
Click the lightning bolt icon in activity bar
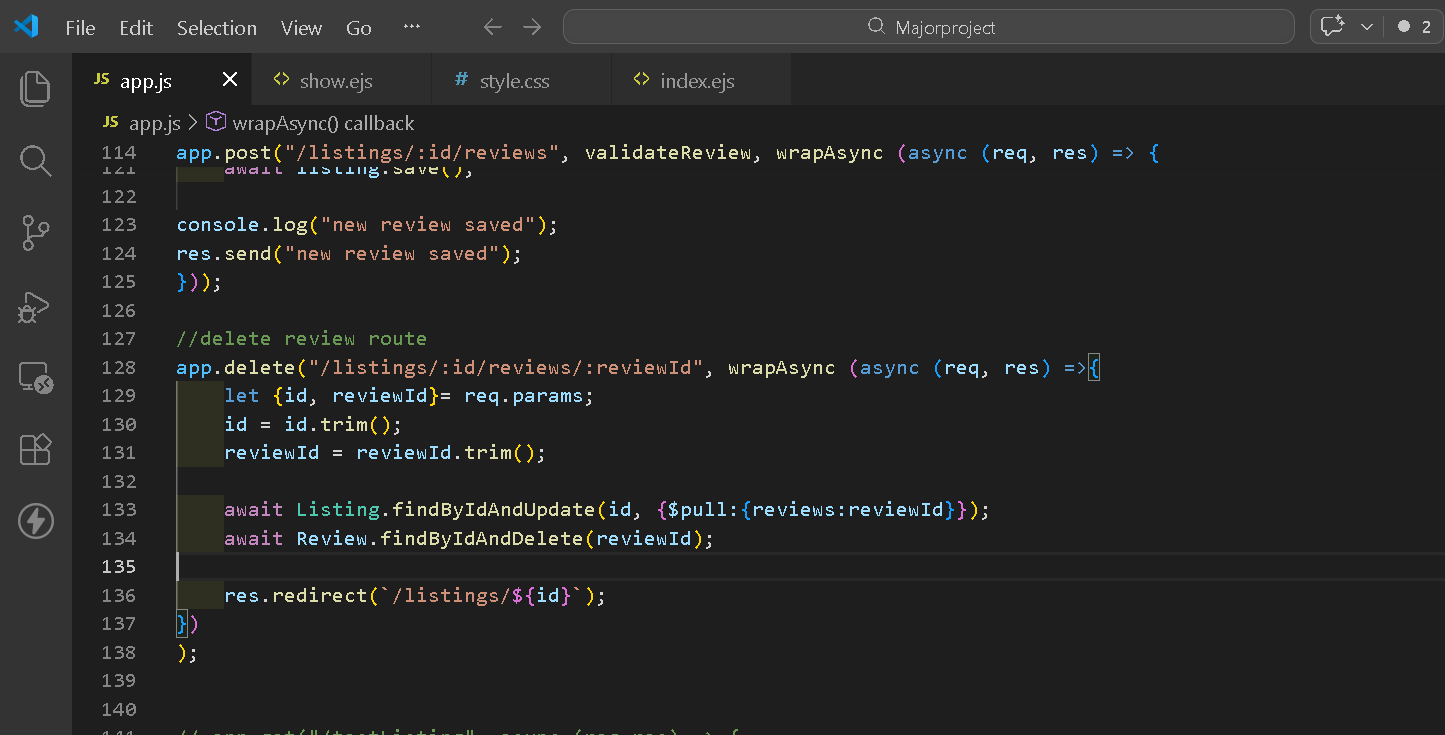(x=35, y=521)
